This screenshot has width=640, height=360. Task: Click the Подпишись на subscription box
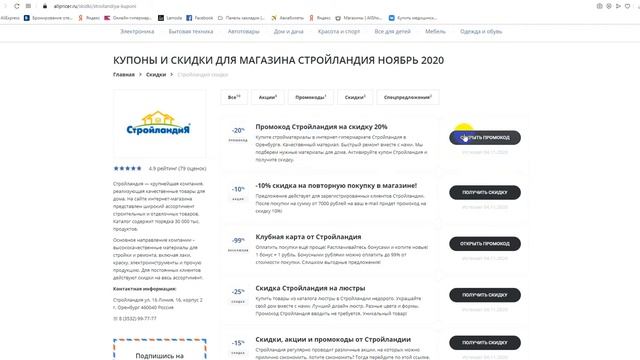tap(160, 349)
